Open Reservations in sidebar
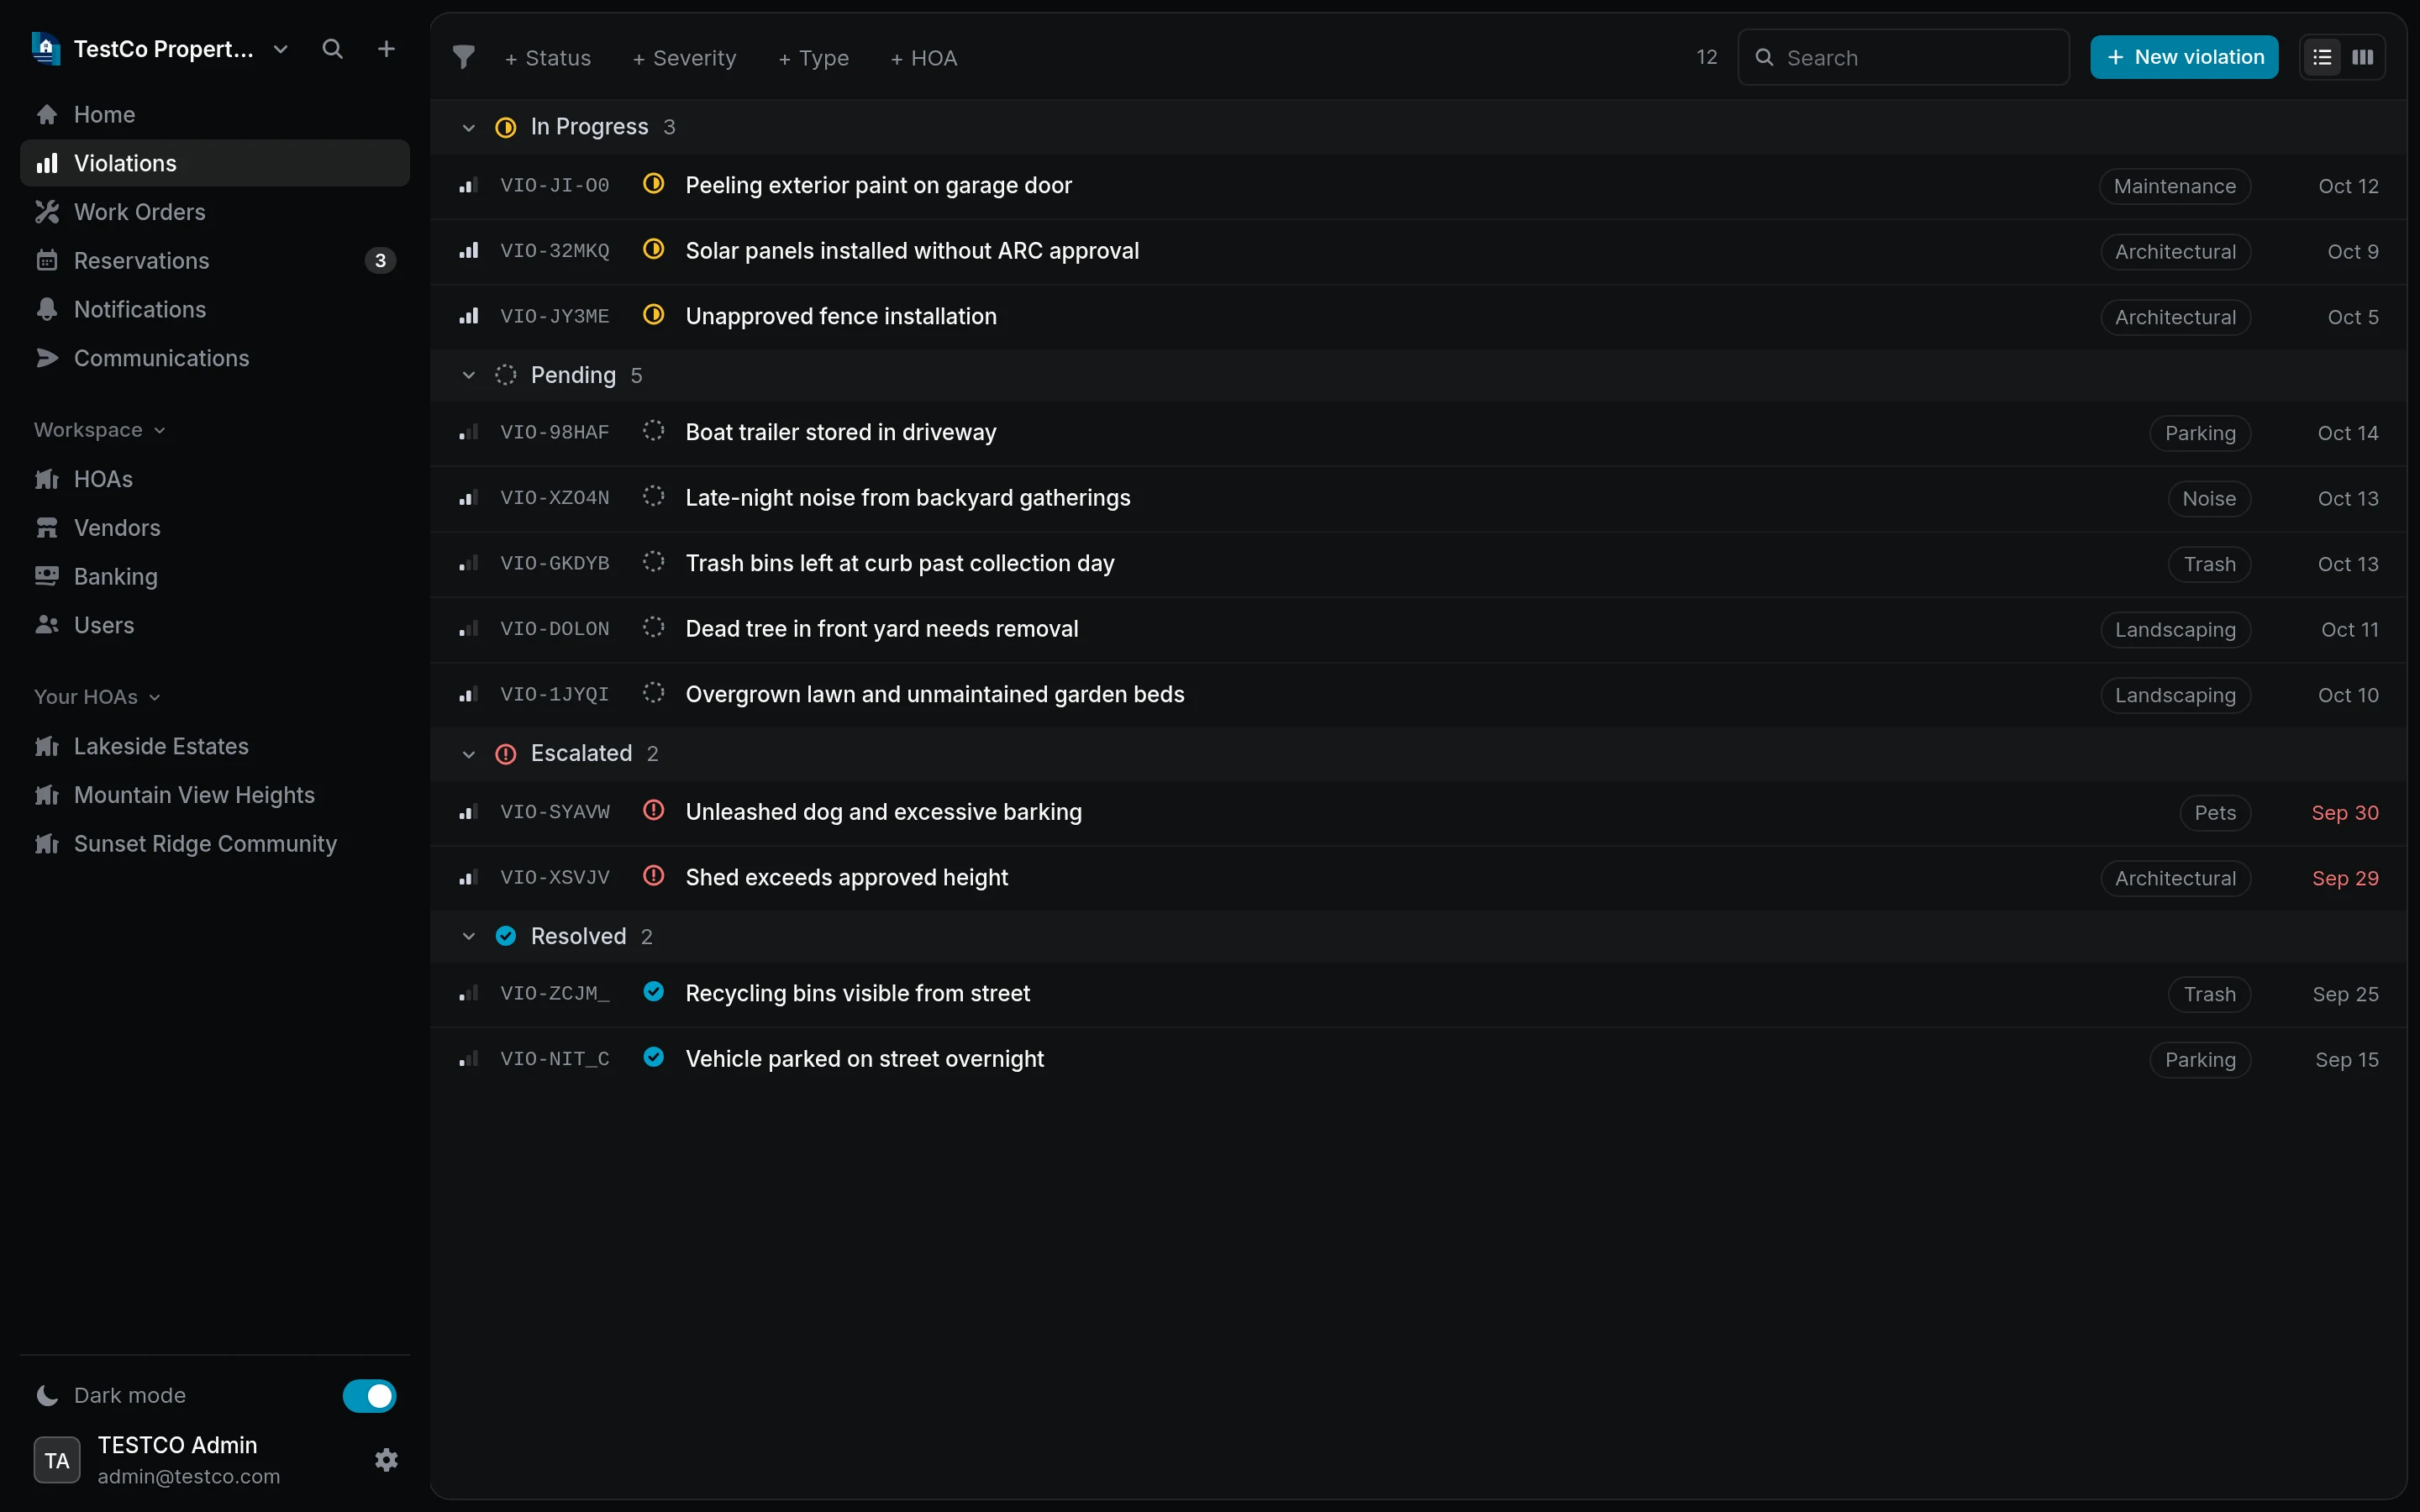 click(215, 260)
